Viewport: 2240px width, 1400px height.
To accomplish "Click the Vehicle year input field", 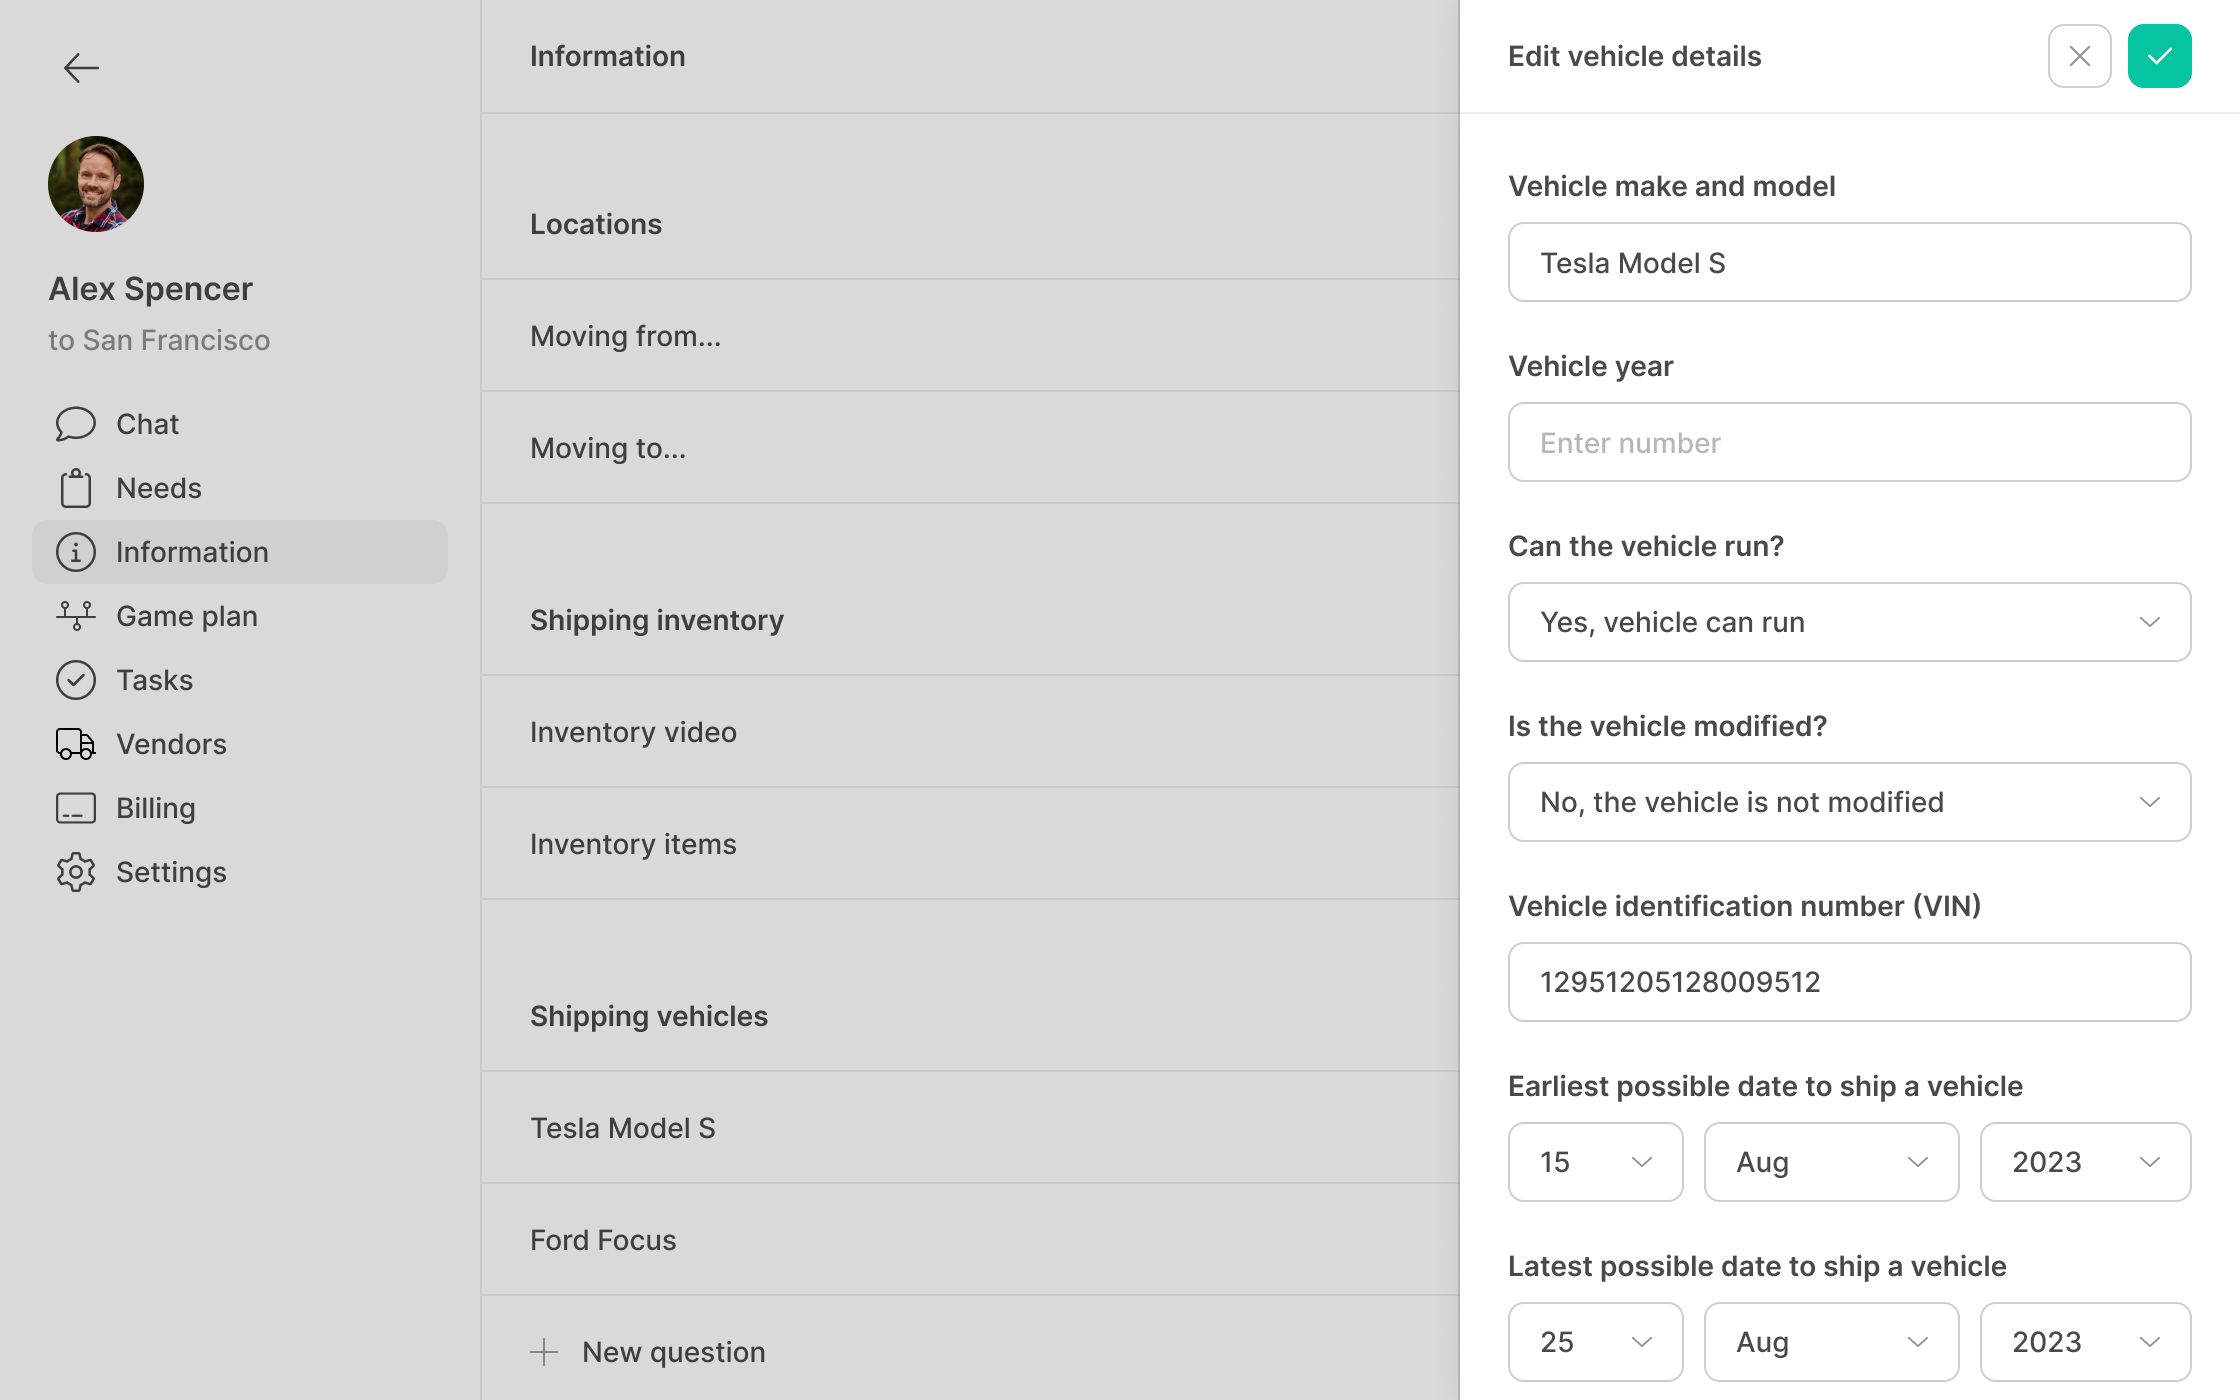I will coord(1849,442).
